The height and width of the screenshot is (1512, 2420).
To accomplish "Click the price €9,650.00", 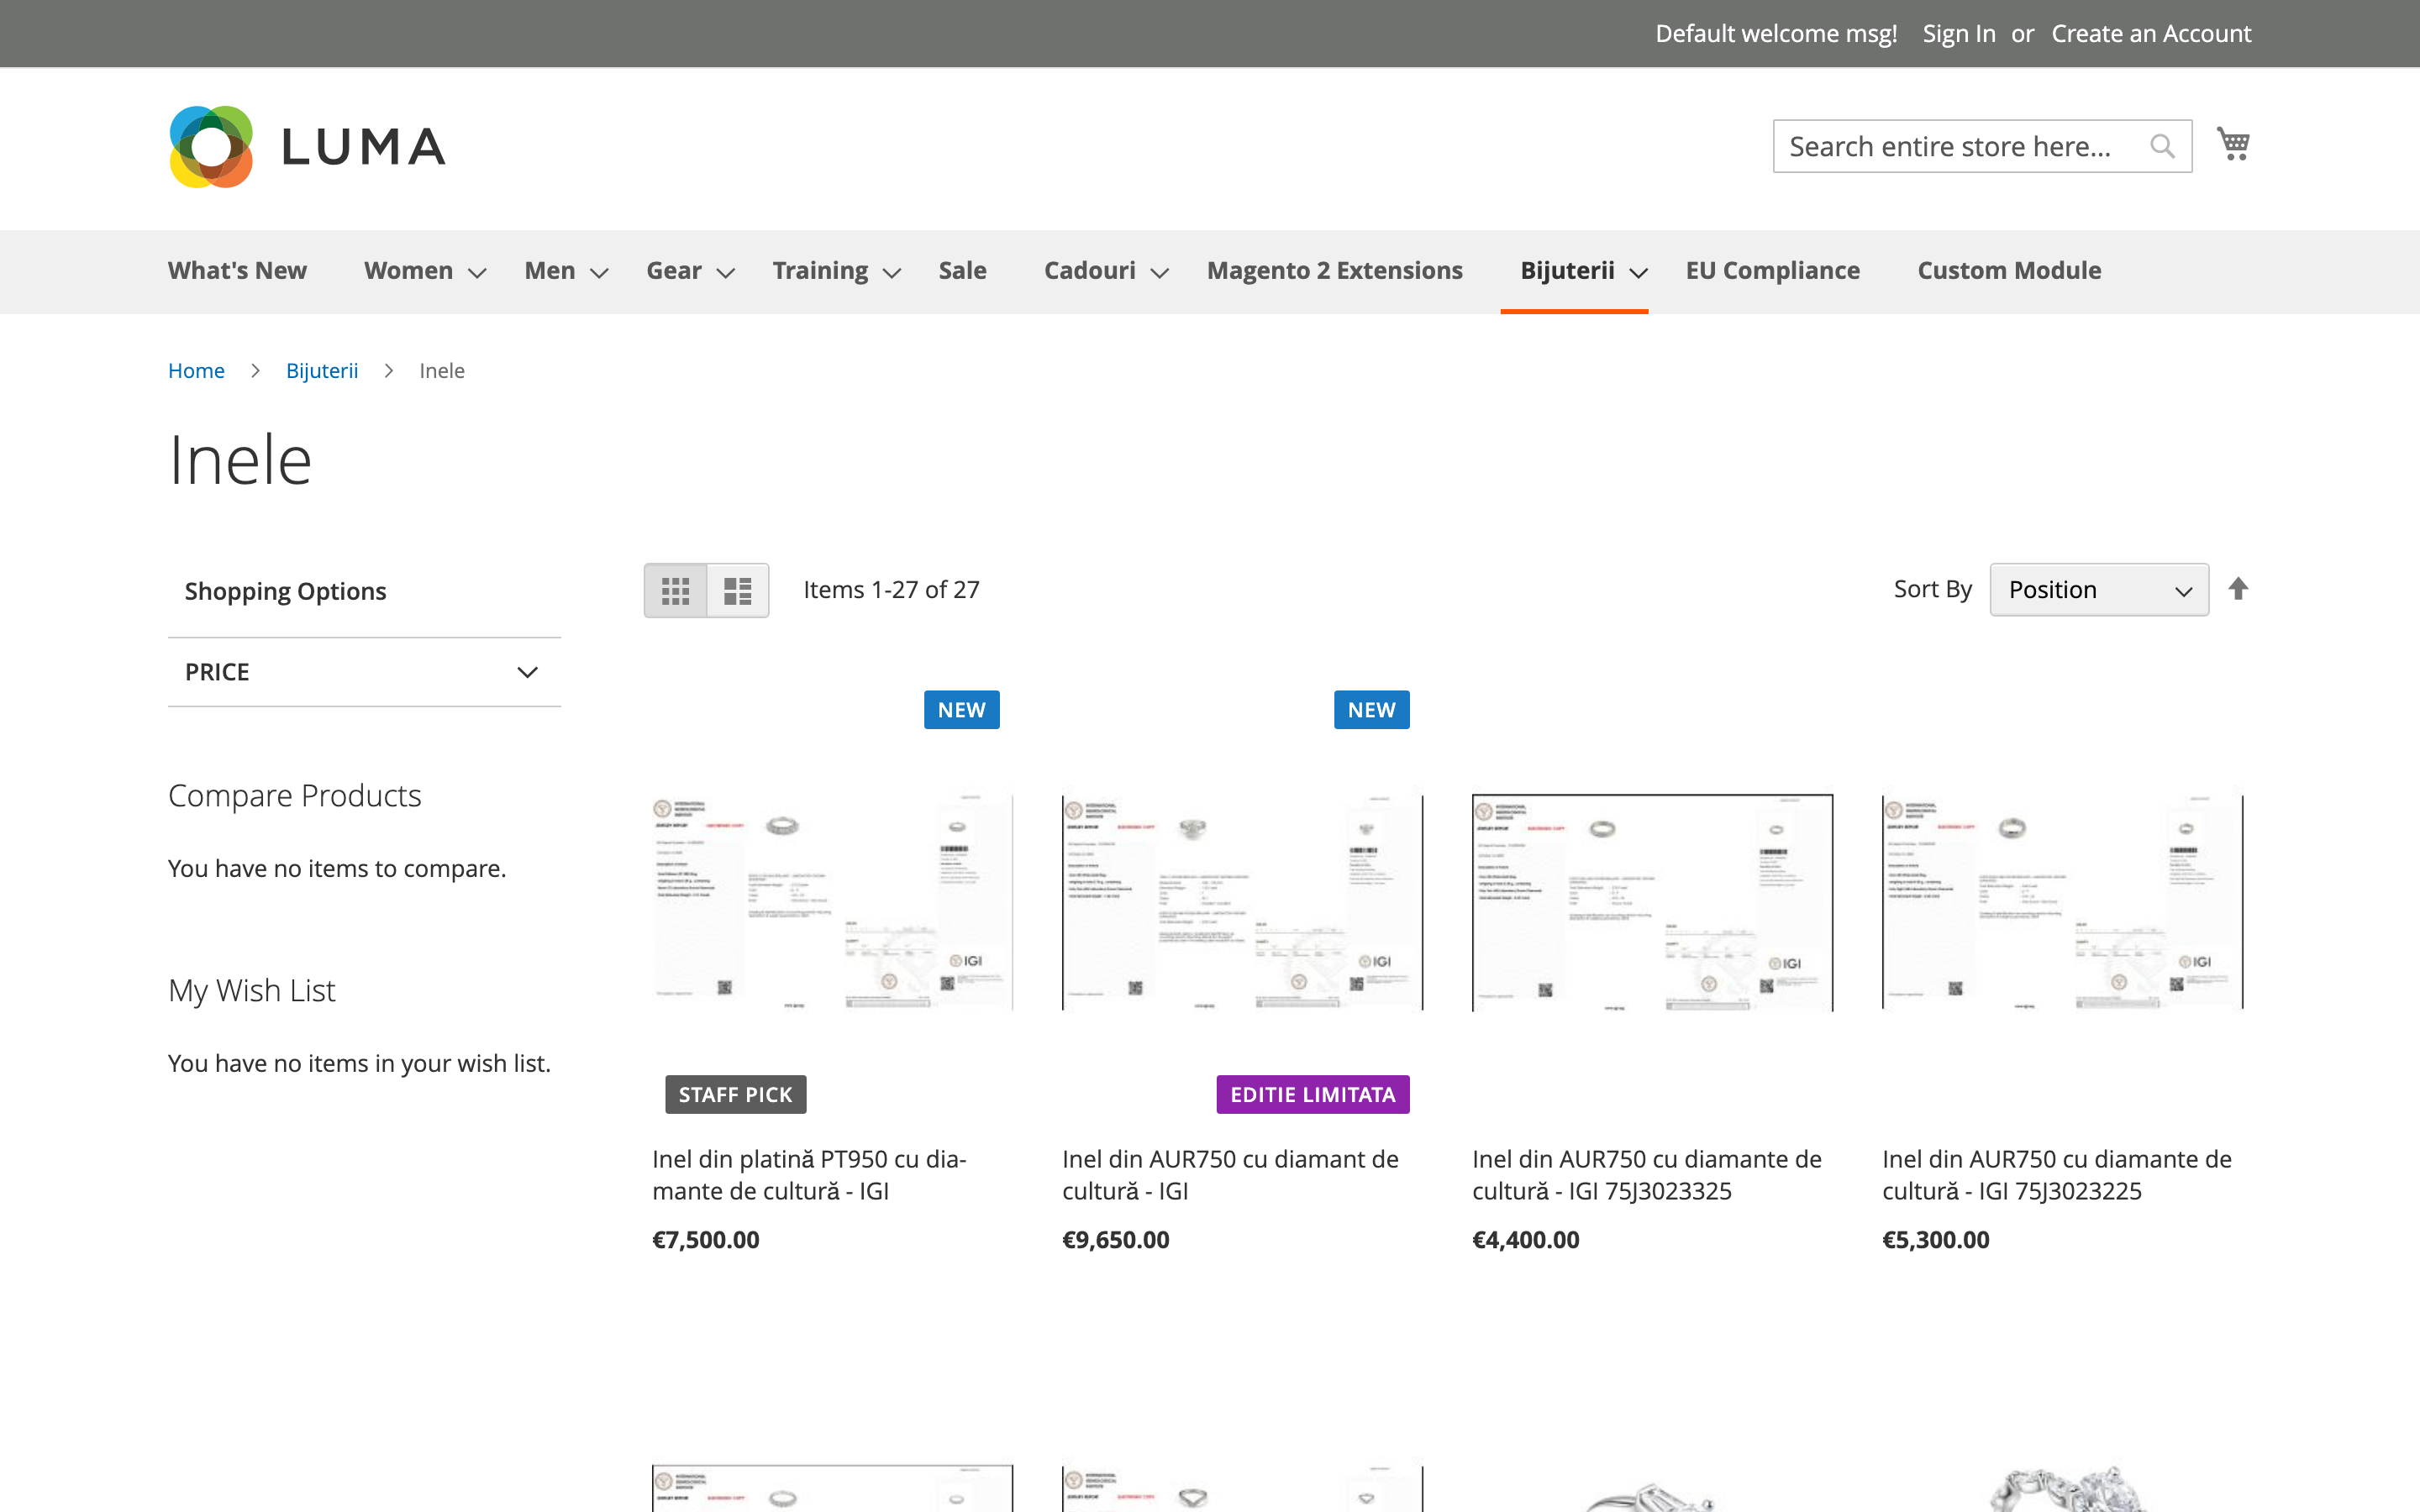I will click(x=1116, y=1240).
